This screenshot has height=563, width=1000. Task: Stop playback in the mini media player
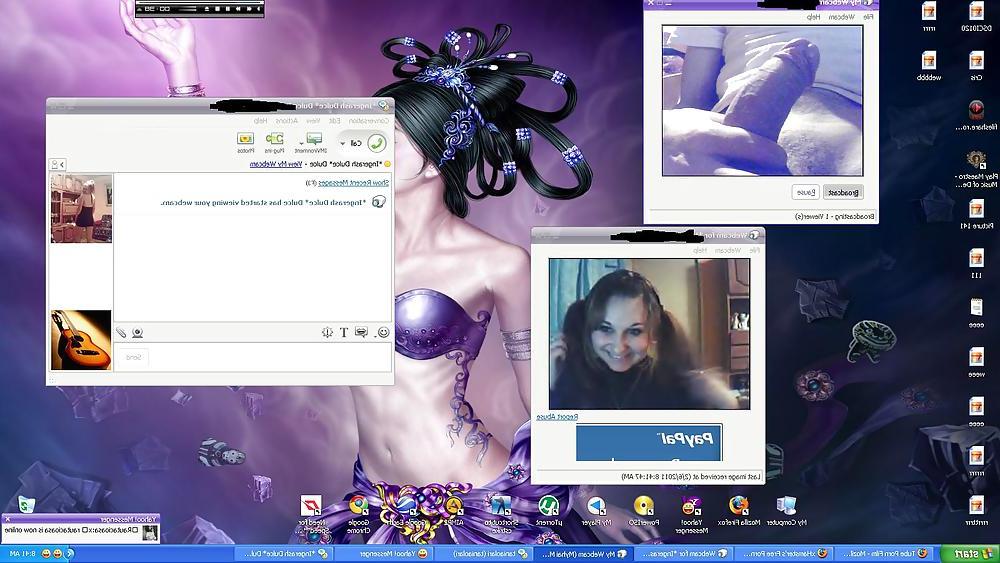pos(217,9)
